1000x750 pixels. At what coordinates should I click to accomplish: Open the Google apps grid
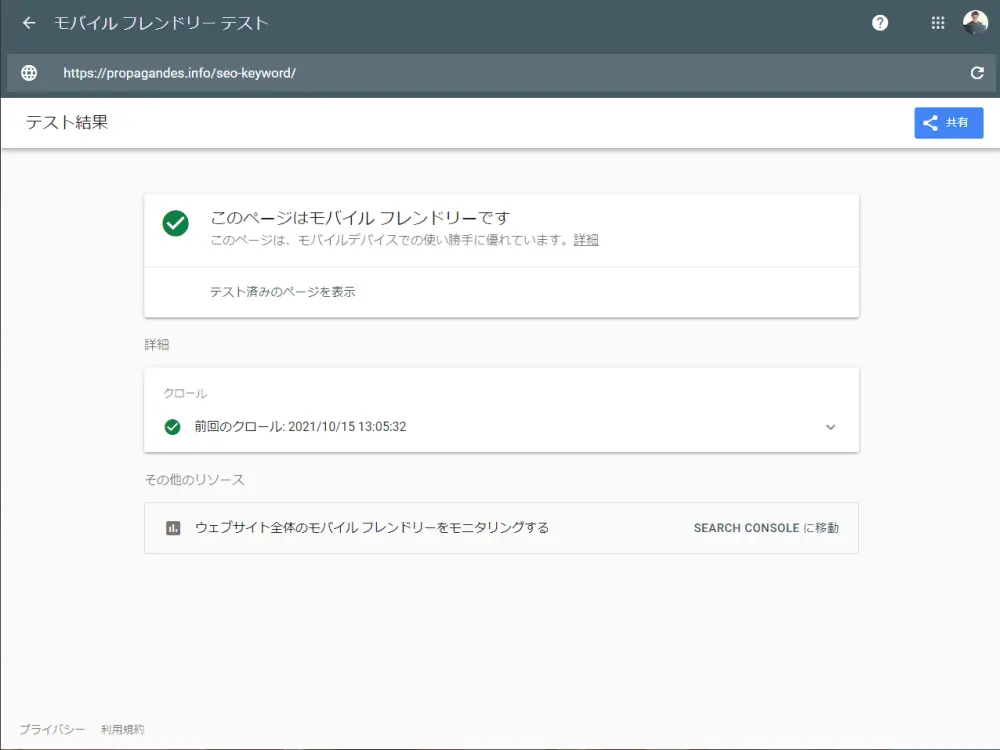click(937, 22)
